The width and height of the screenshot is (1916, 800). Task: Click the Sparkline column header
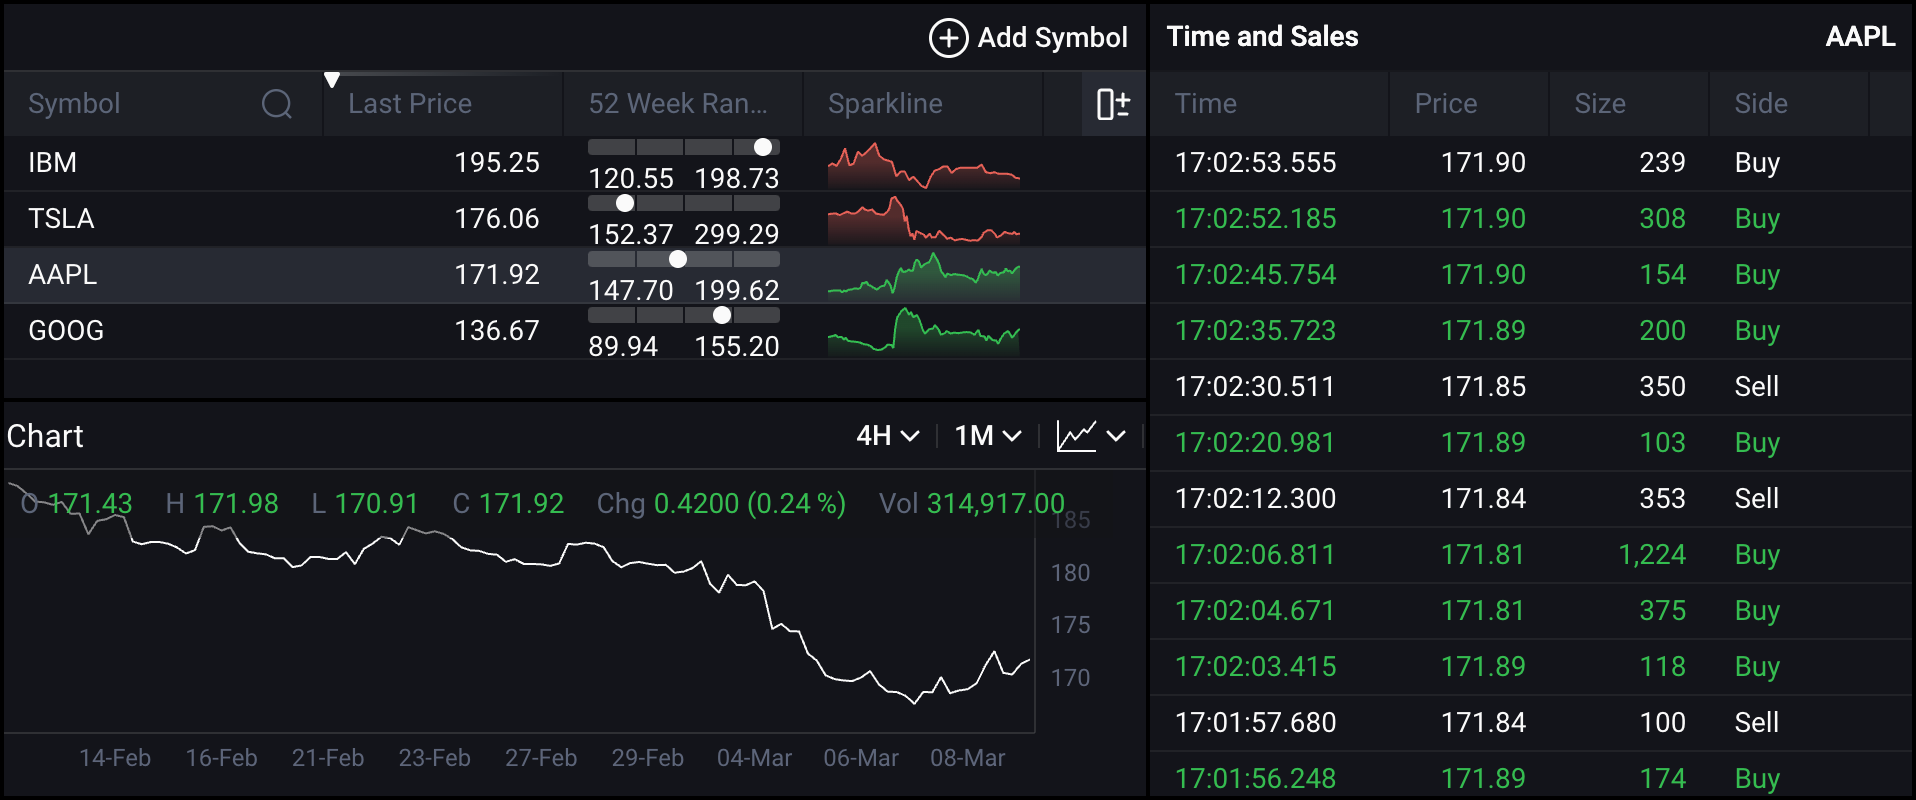point(885,104)
